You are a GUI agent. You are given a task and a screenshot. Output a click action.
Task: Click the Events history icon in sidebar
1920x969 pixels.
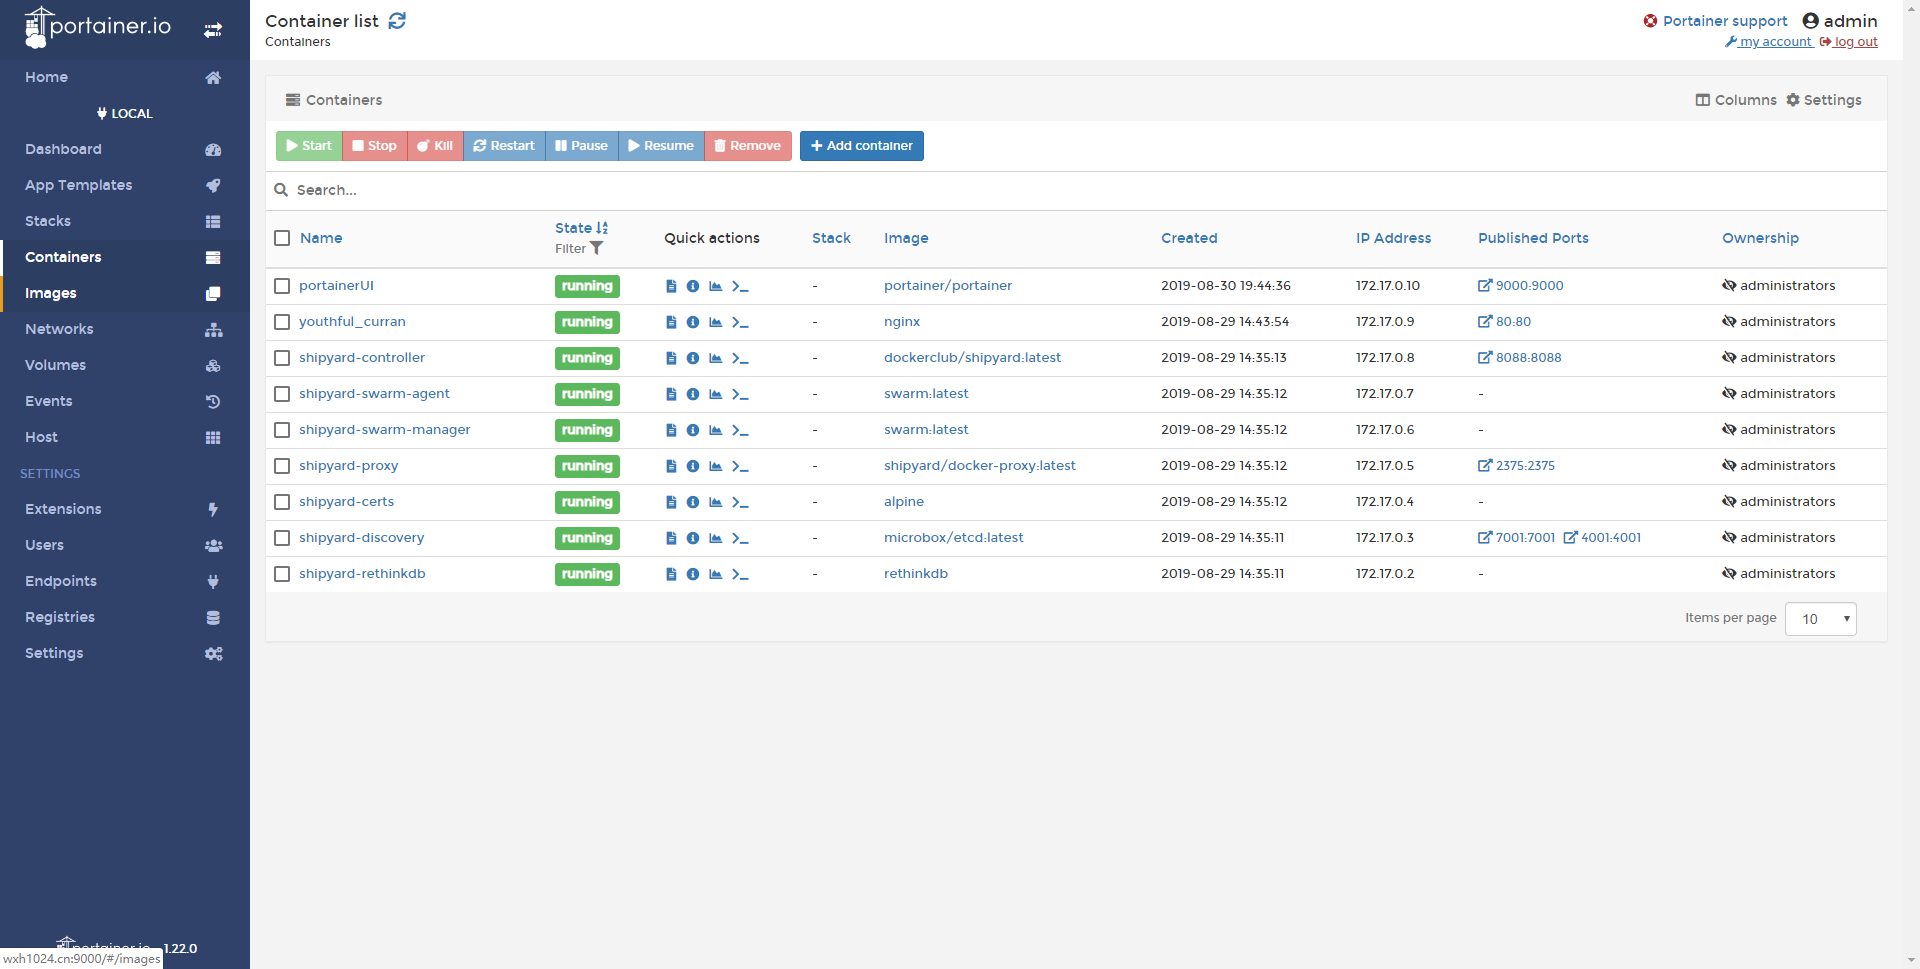[213, 402]
